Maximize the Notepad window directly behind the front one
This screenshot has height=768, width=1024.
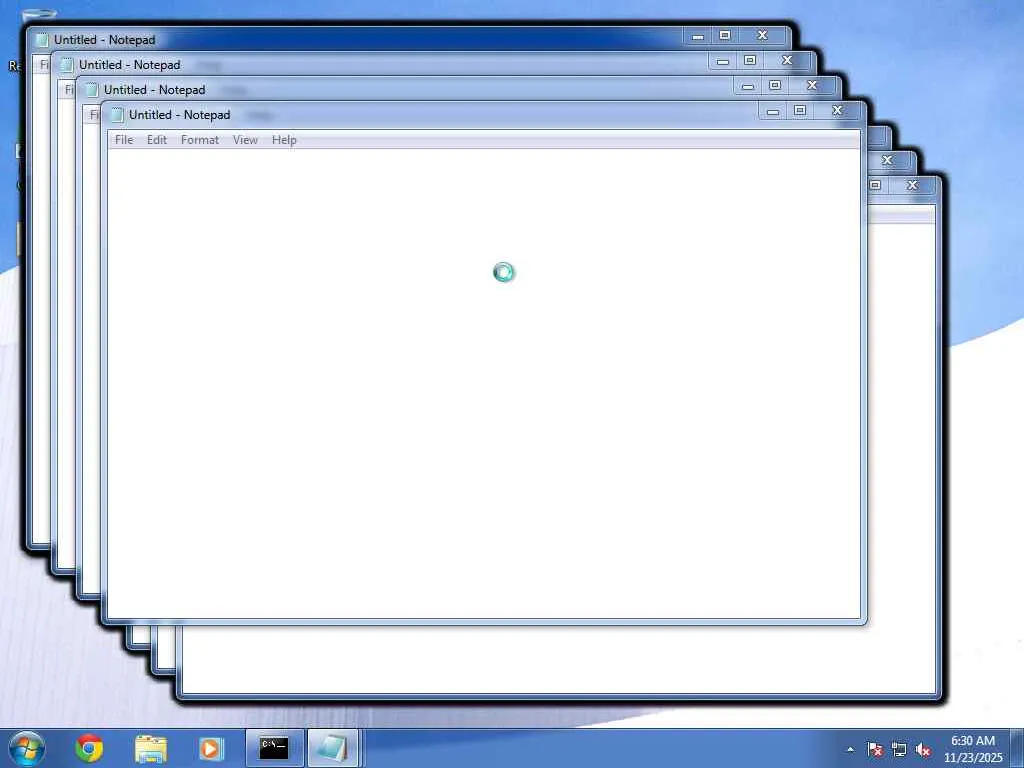[775, 86]
